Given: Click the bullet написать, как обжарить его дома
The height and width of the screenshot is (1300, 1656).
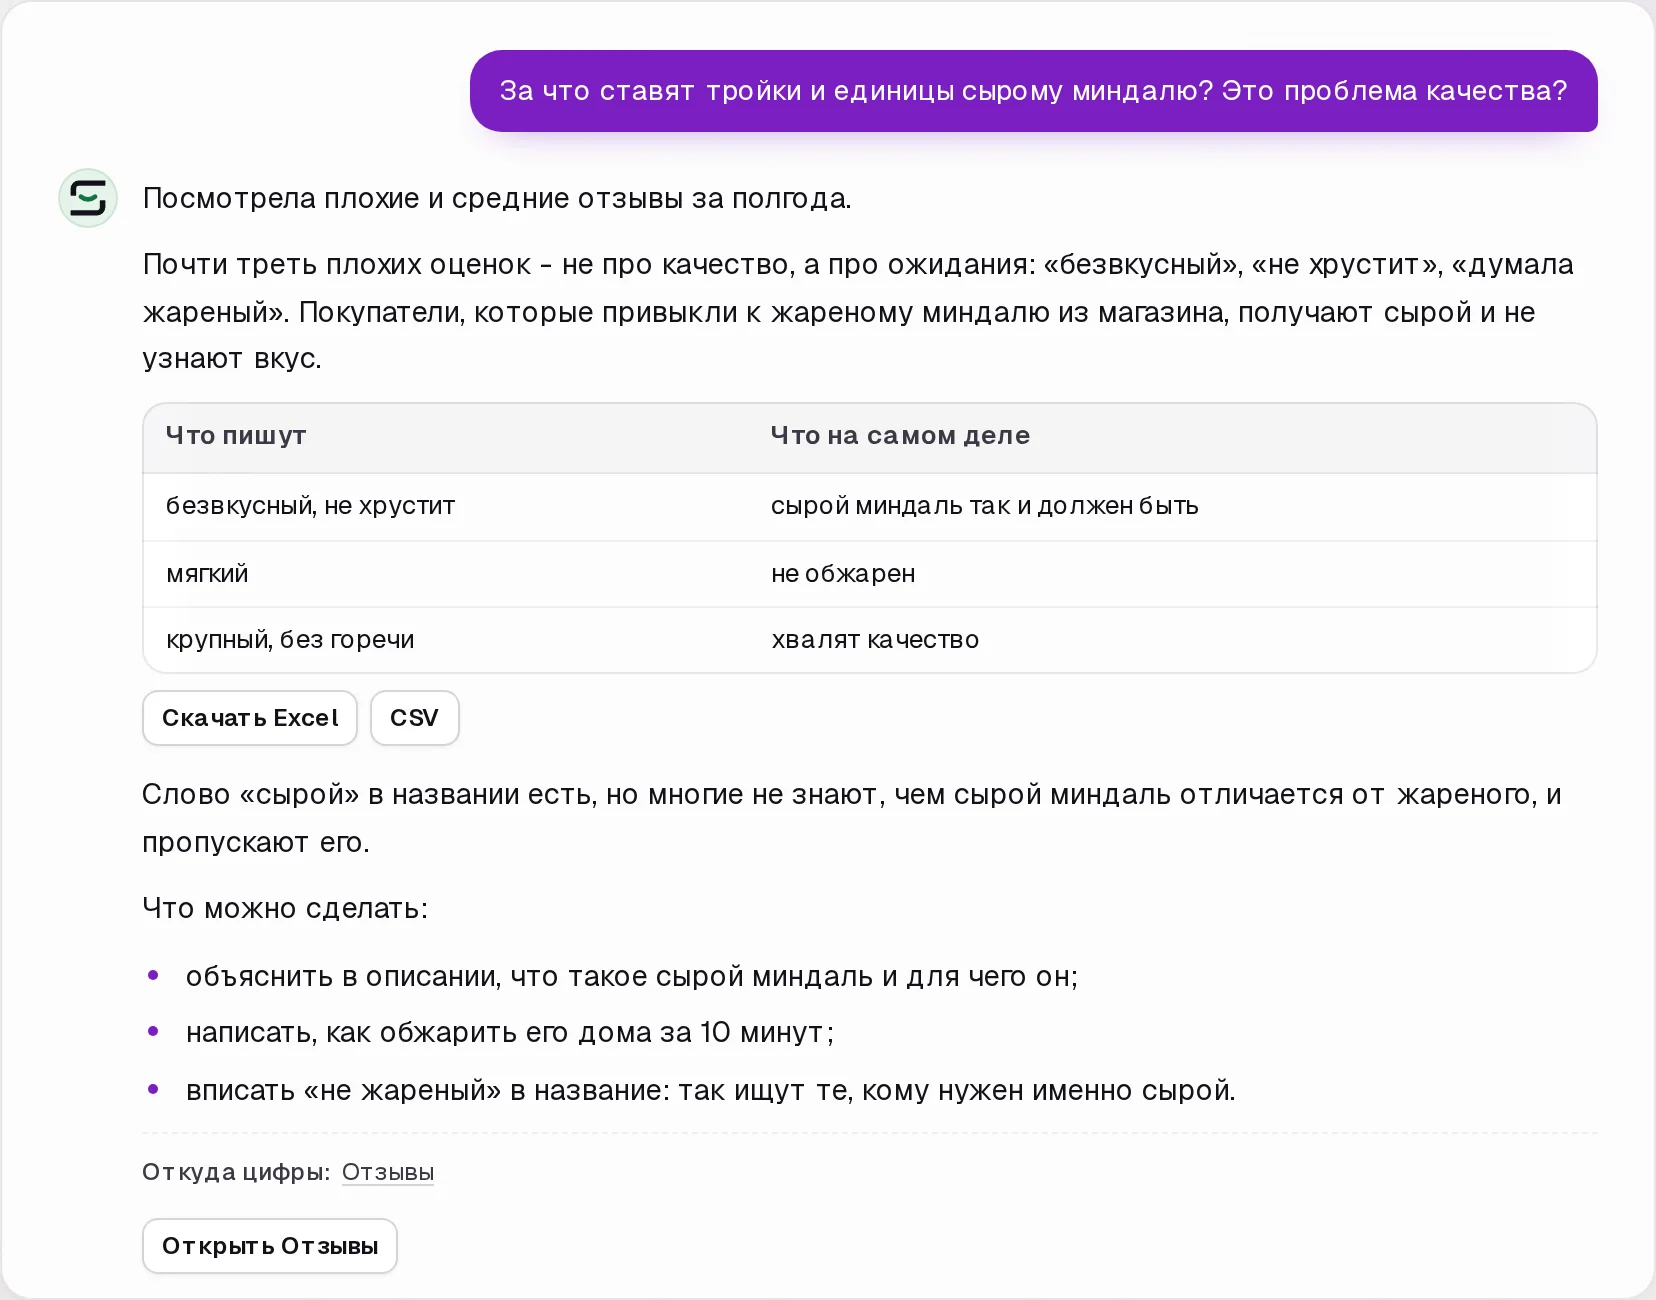Looking at the screenshot, I should coord(510,1032).
